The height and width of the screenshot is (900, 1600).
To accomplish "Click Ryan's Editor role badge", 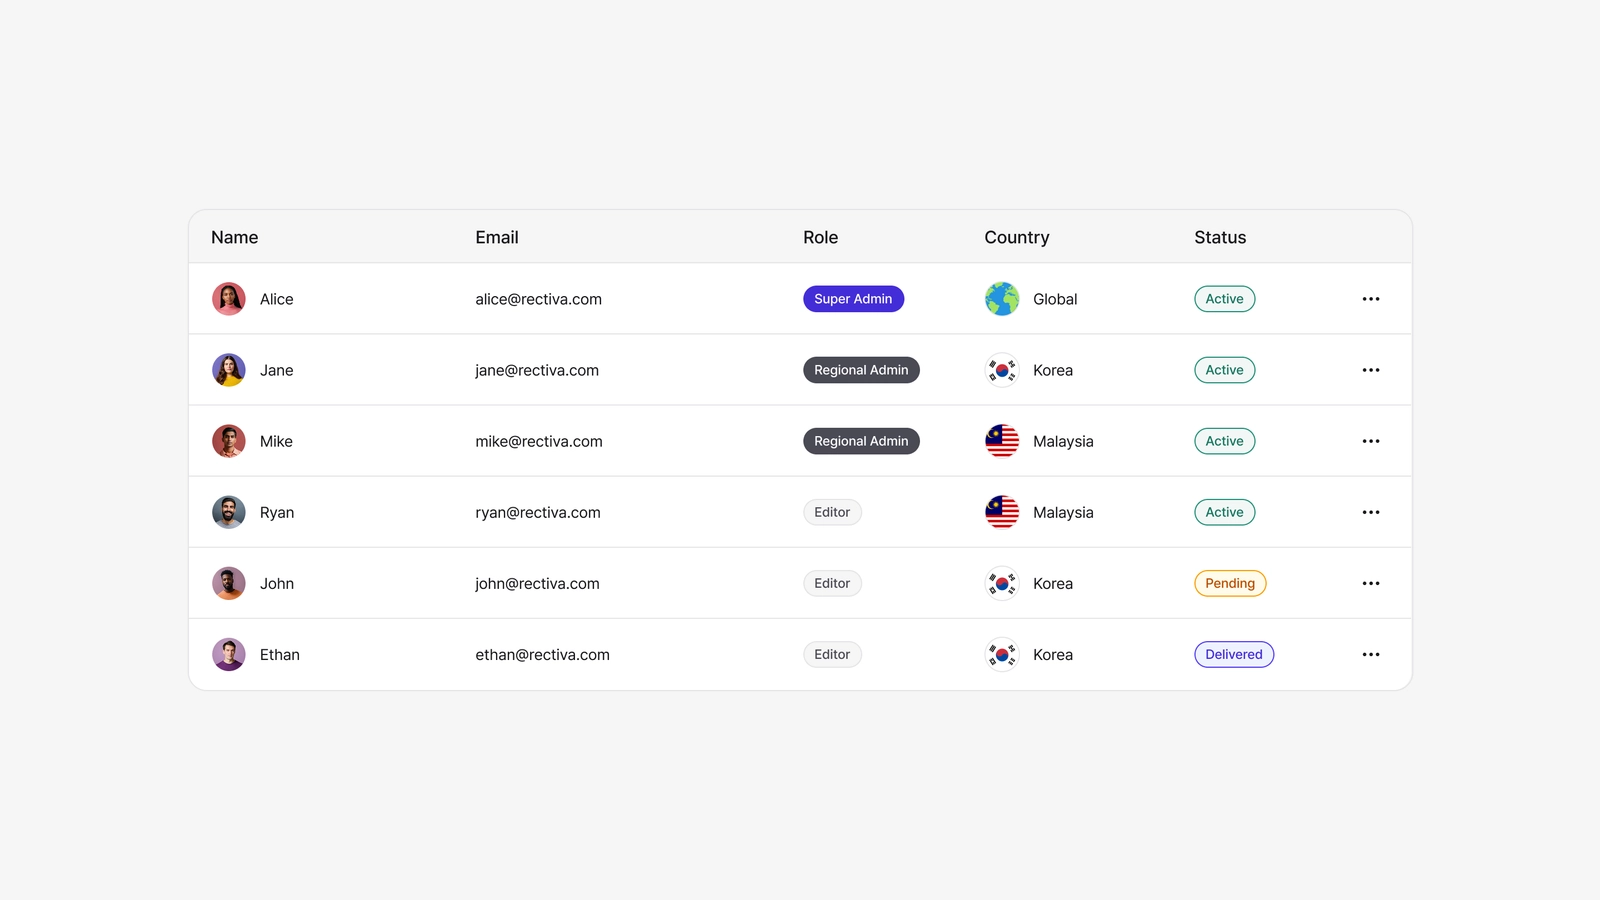I will click(x=832, y=512).
